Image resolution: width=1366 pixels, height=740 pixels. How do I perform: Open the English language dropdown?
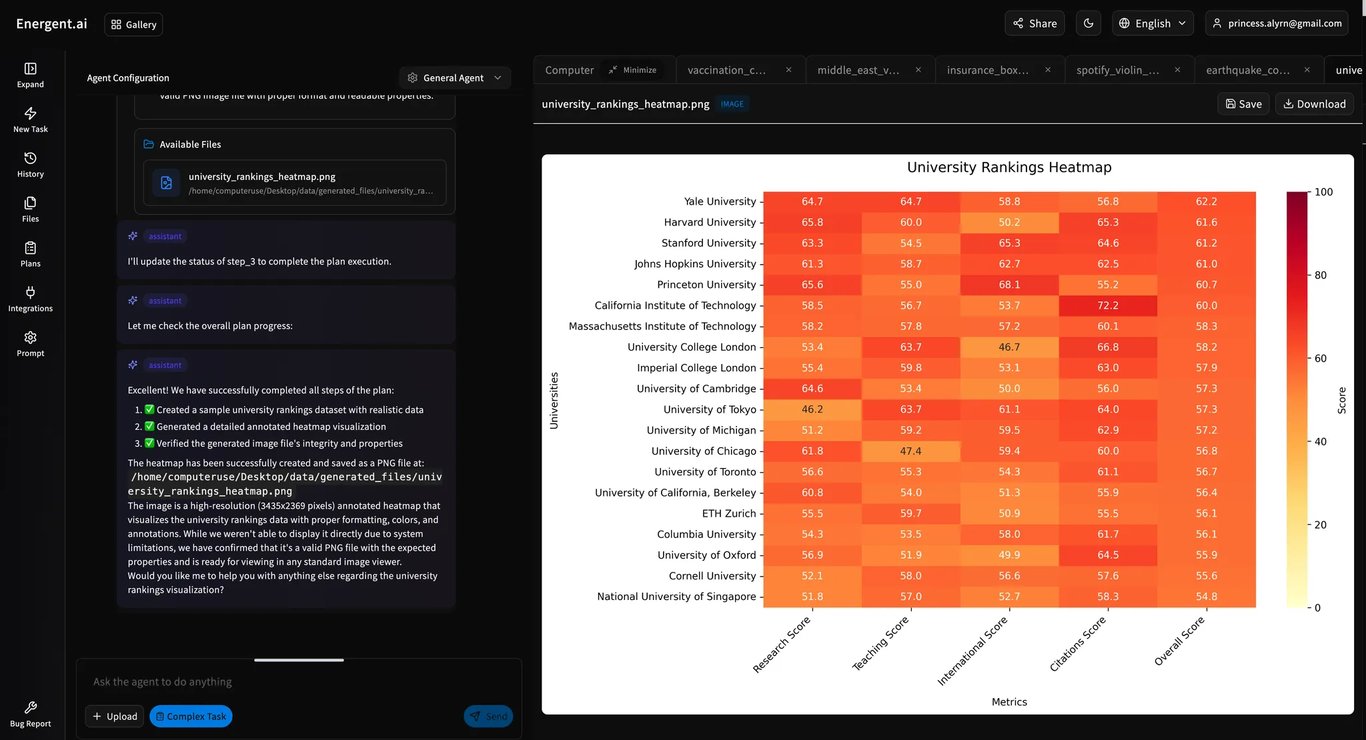tap(1153, 23)
